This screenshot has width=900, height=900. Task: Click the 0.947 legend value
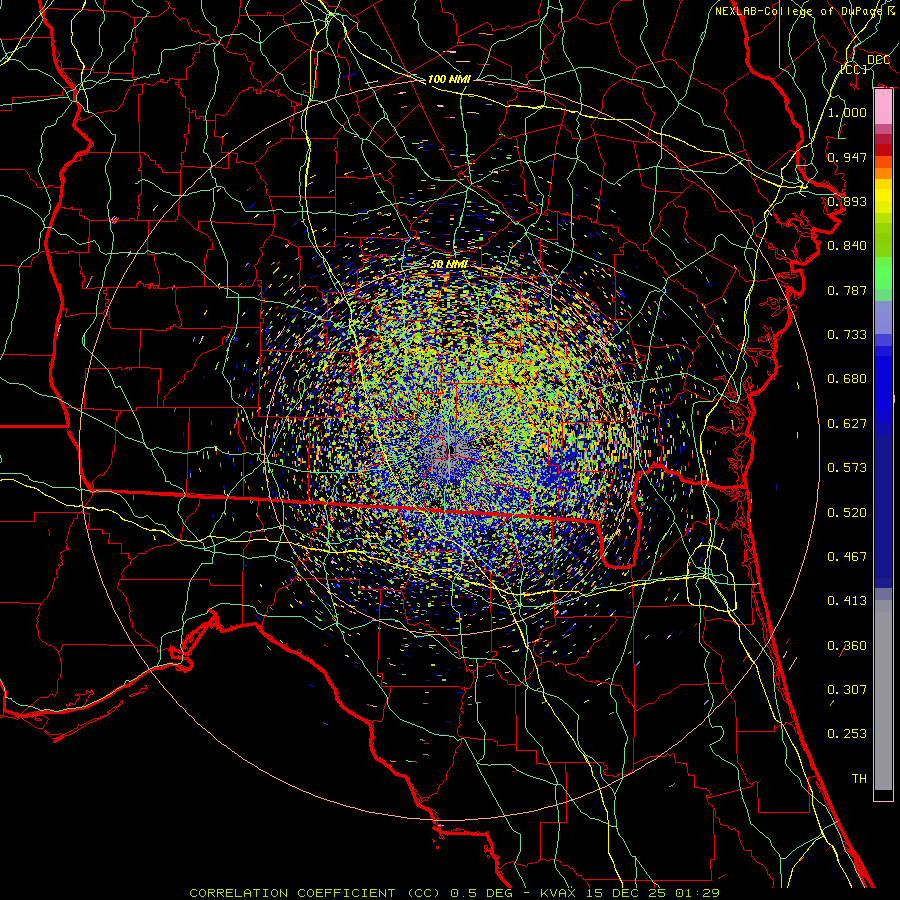pyautogui.click(x=847, y=157)
